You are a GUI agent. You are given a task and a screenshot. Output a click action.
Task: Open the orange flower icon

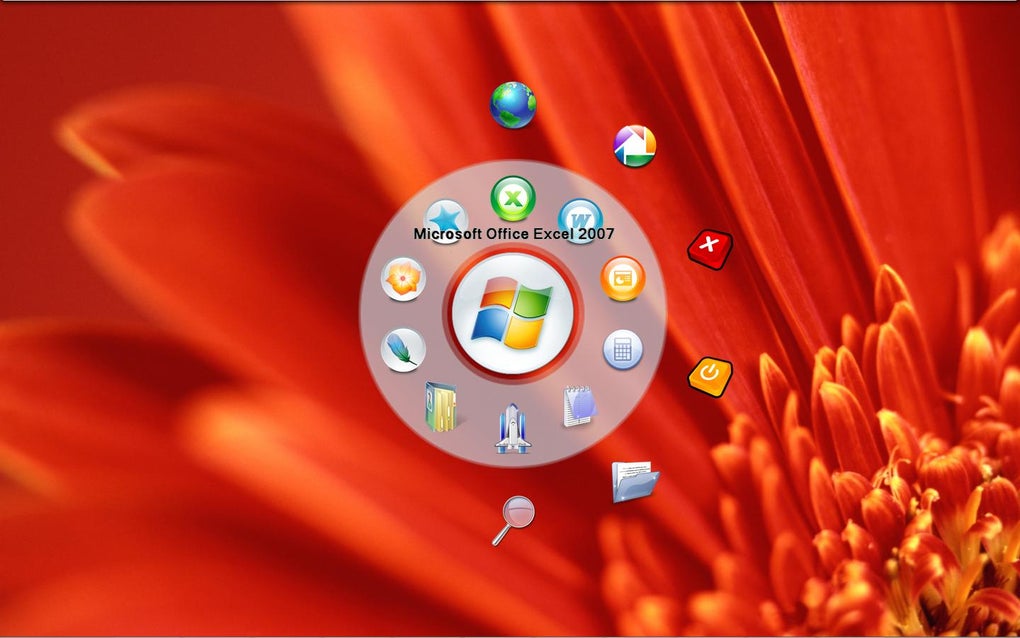tap(403, 279)
